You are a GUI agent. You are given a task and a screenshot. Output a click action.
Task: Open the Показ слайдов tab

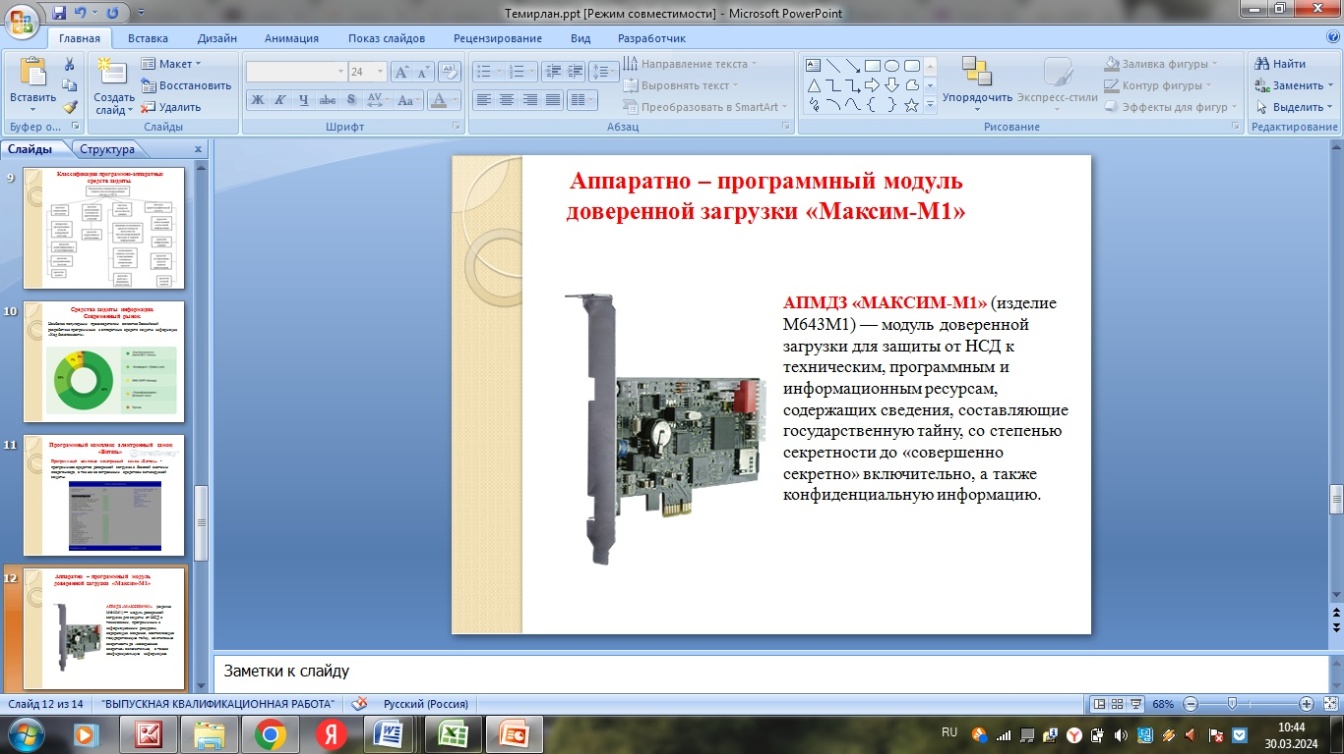(x=386, y=38)
